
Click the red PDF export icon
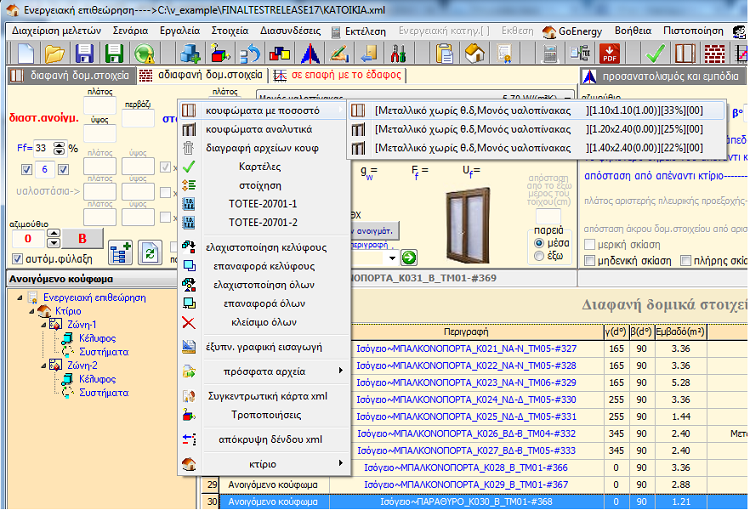[x=609, y=52]
